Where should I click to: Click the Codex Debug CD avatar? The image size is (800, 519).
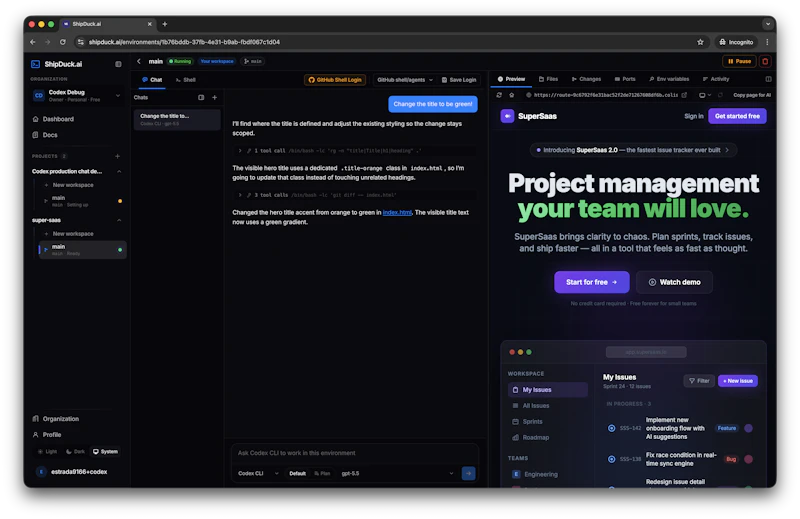pyautogui.click(x=39, y=95)
